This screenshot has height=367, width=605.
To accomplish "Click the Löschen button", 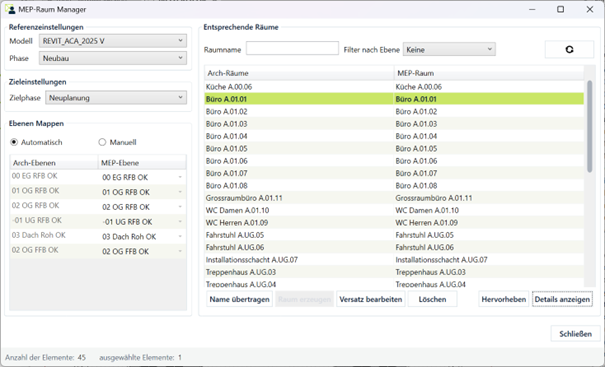I will (x=432, y=299).
